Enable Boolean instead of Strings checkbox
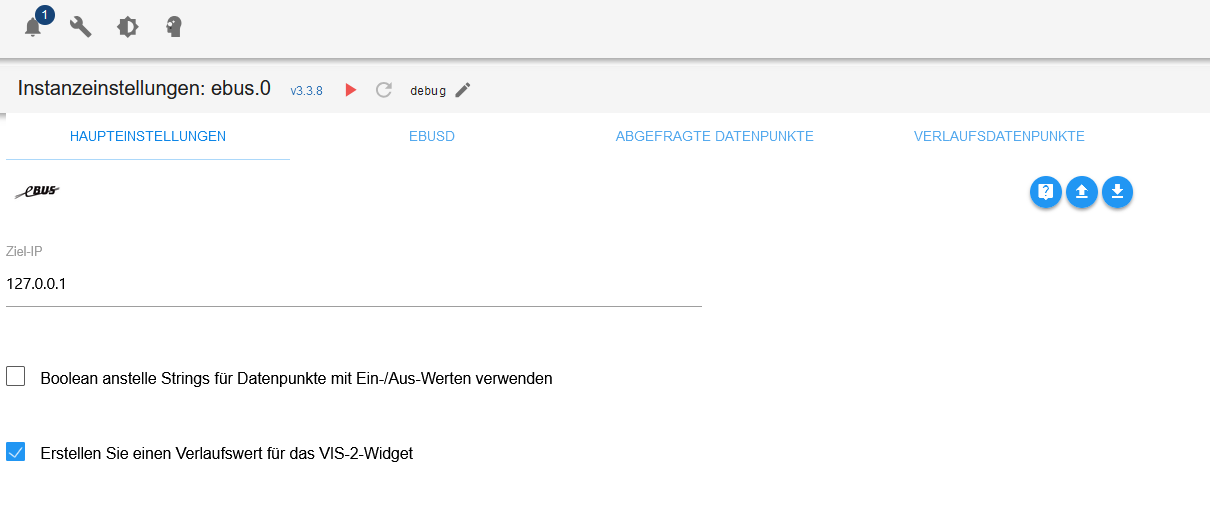 coord(15,377)
